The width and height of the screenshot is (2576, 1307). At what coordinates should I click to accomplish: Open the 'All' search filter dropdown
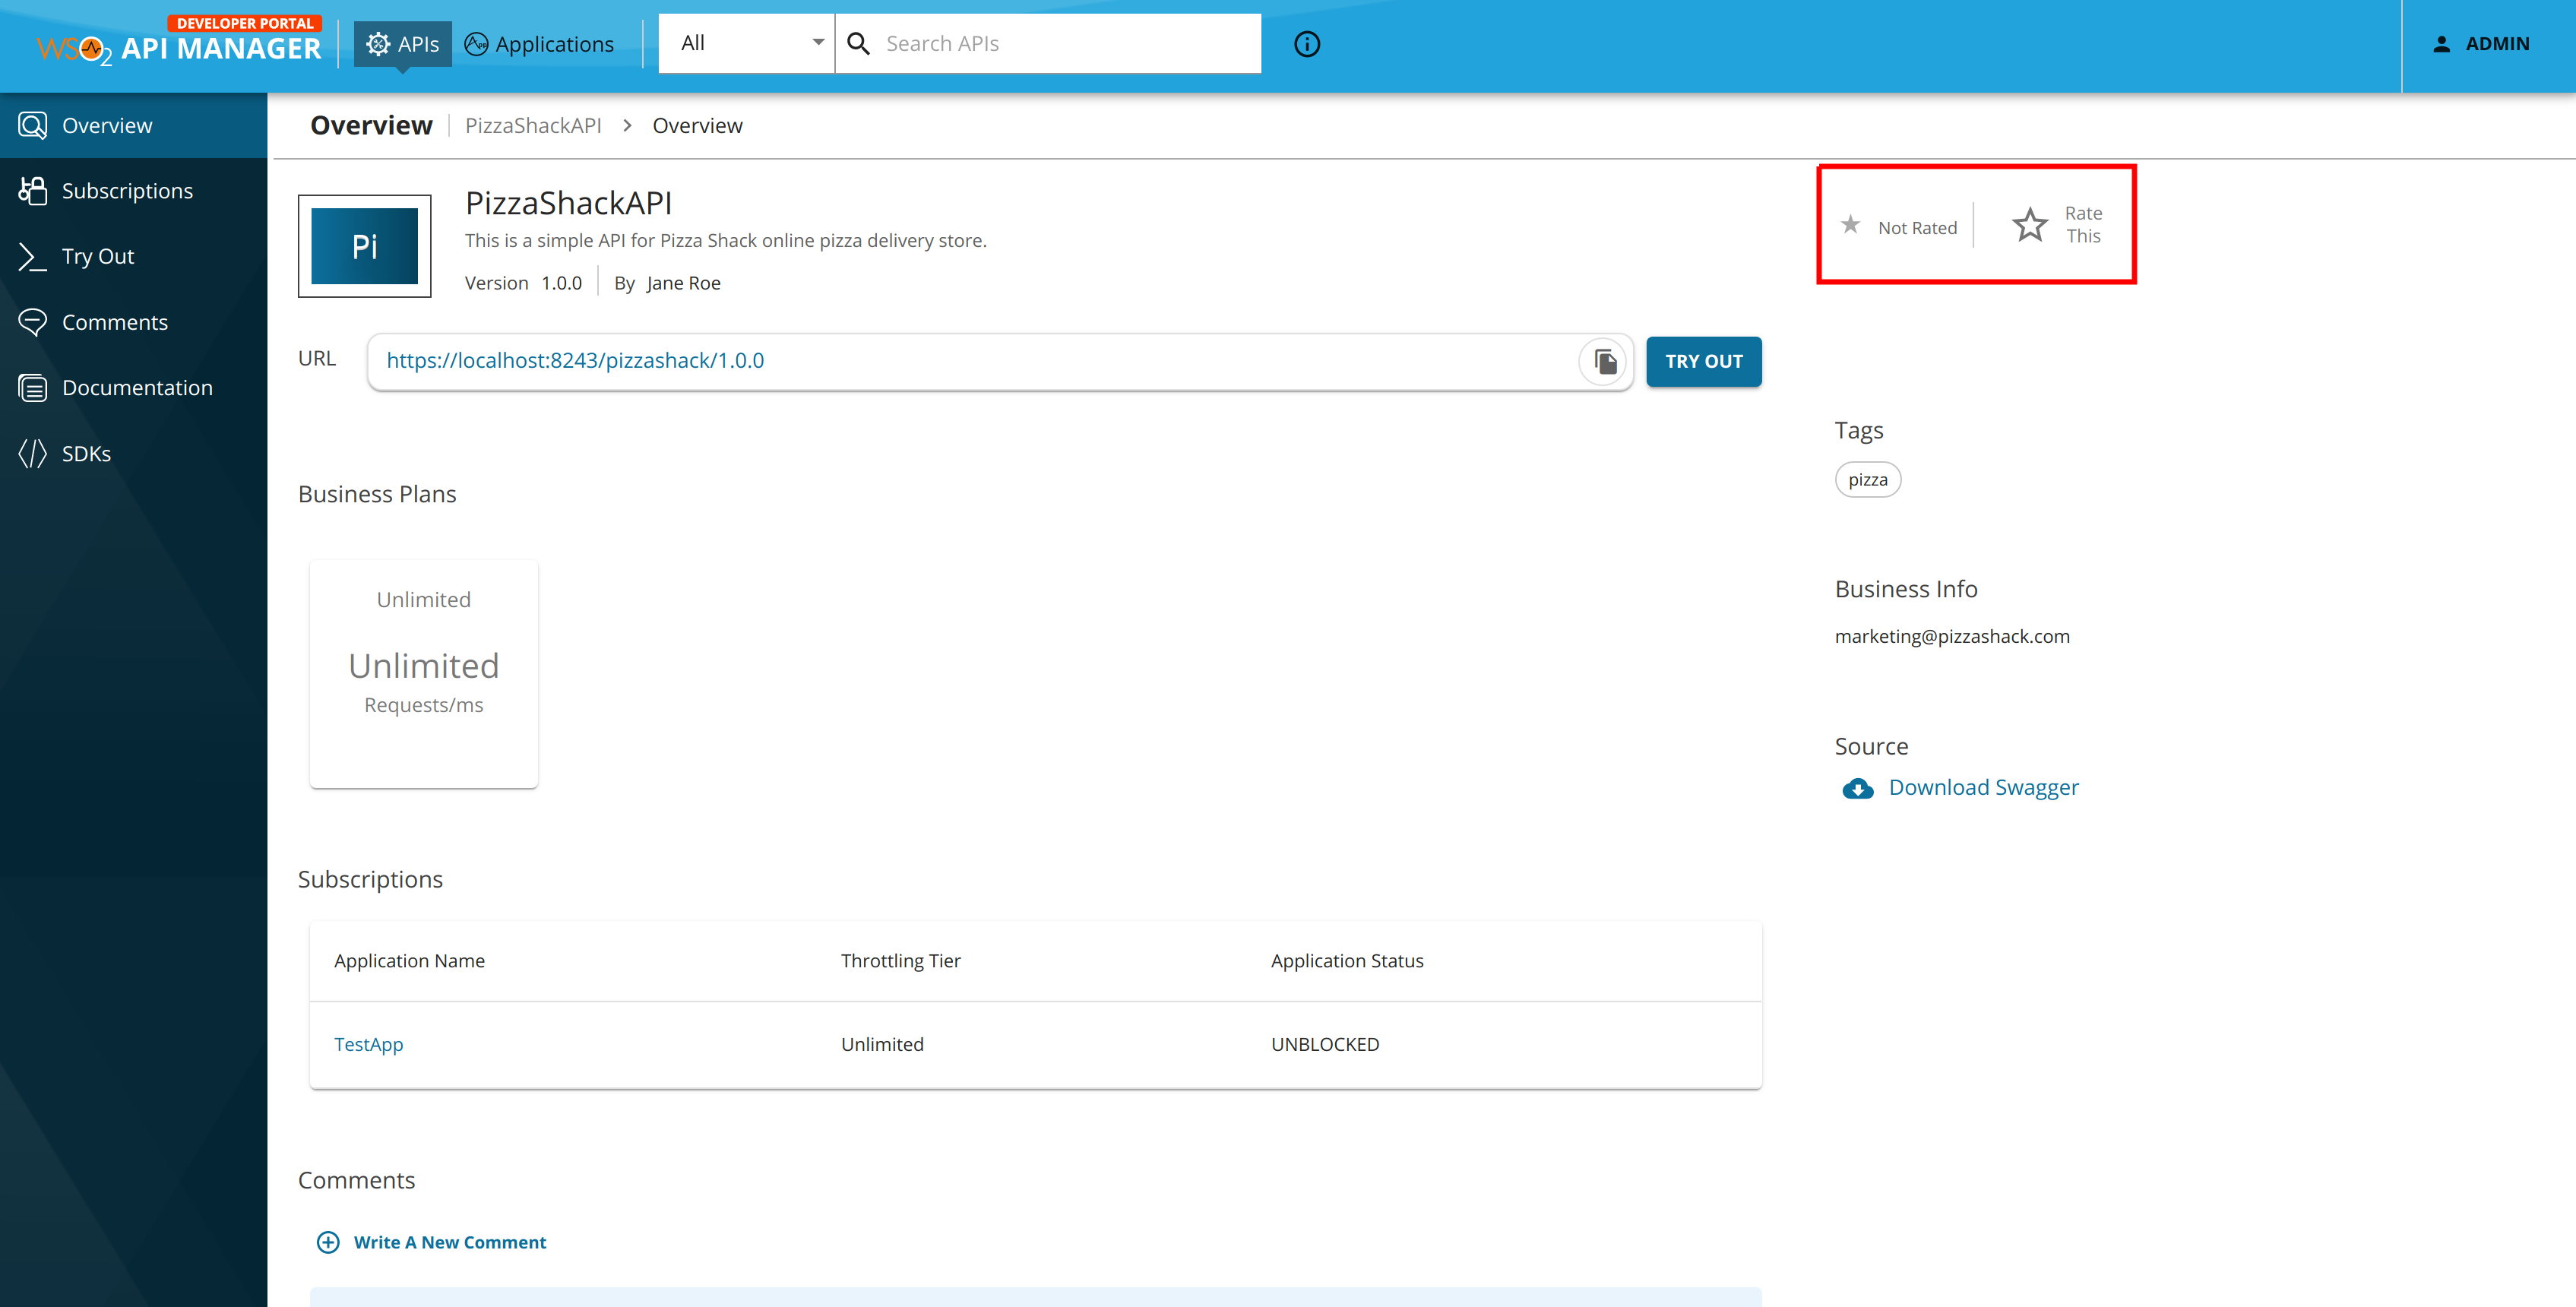pyautogui.click(x=747, y=43)
